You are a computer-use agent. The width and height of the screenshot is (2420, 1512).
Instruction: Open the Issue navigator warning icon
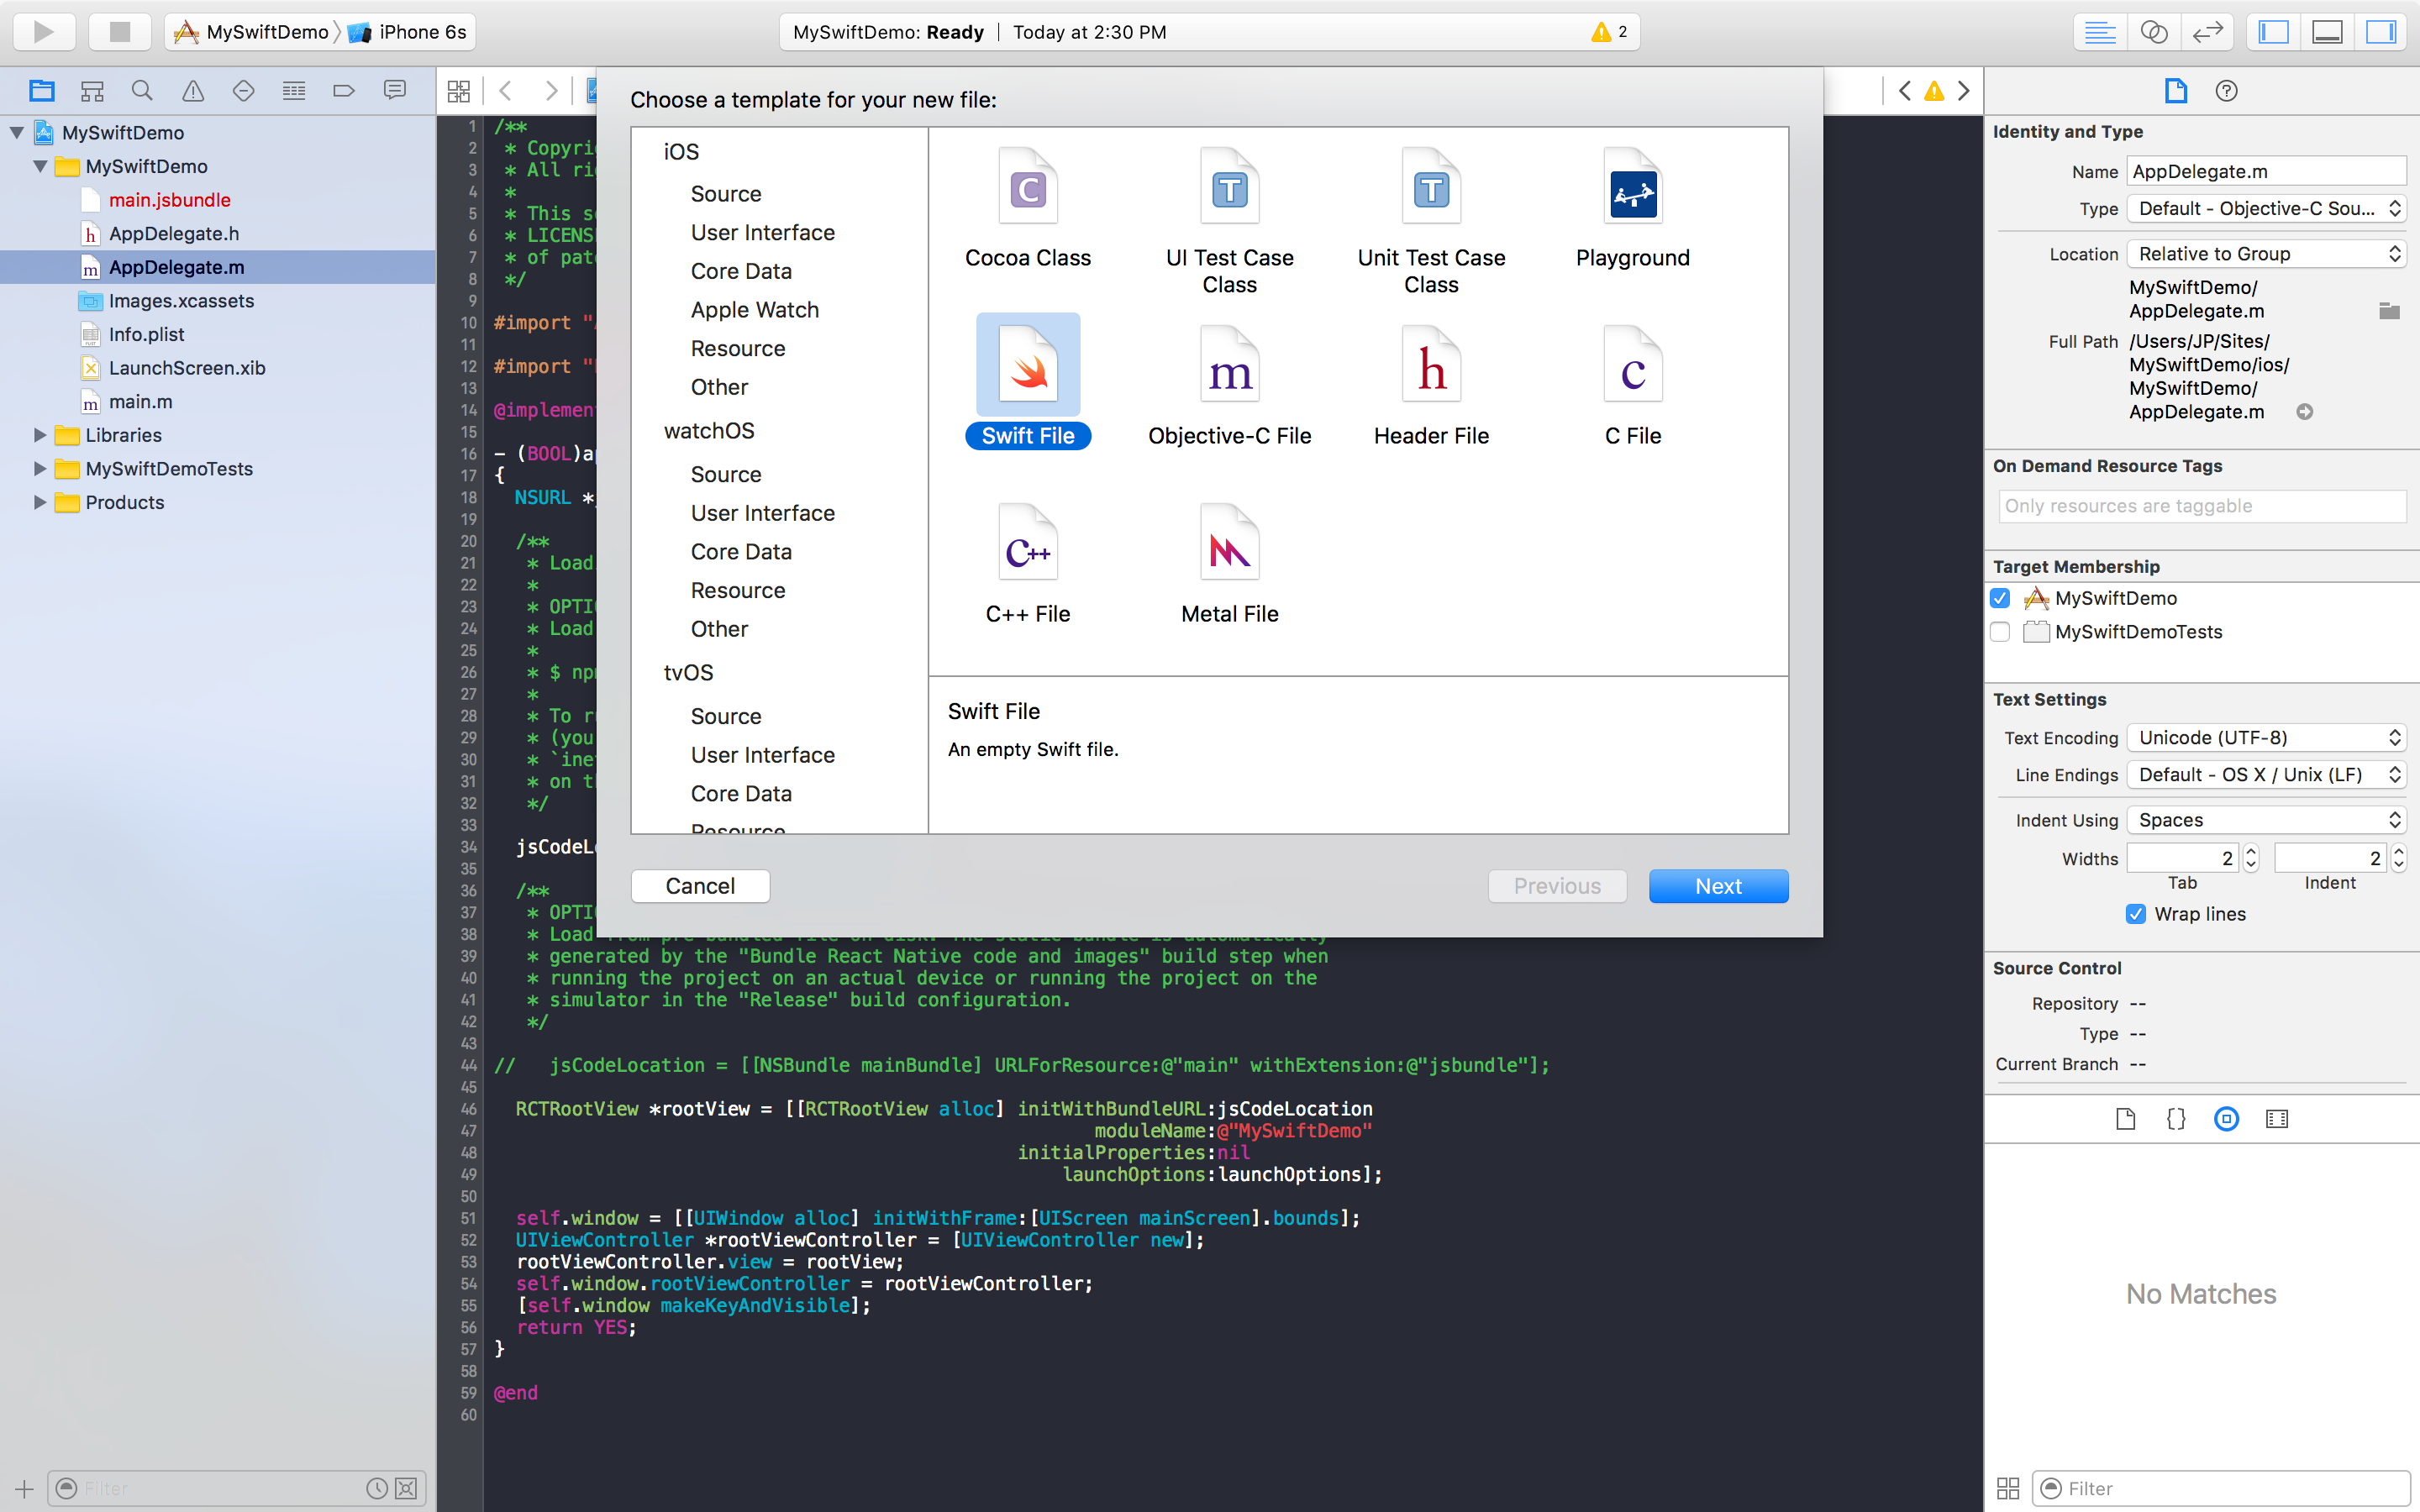[193, 91]
